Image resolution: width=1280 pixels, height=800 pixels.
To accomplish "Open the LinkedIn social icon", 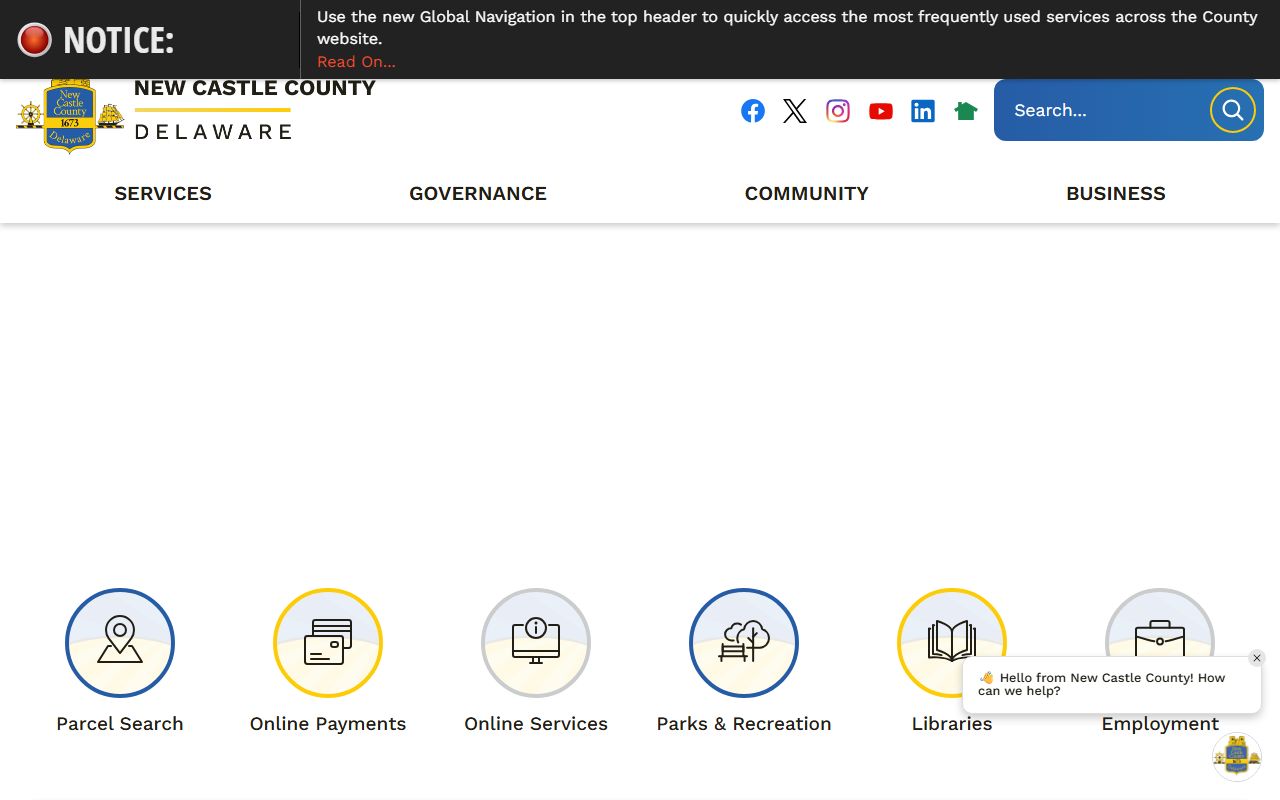I will [x=923, y=111].
